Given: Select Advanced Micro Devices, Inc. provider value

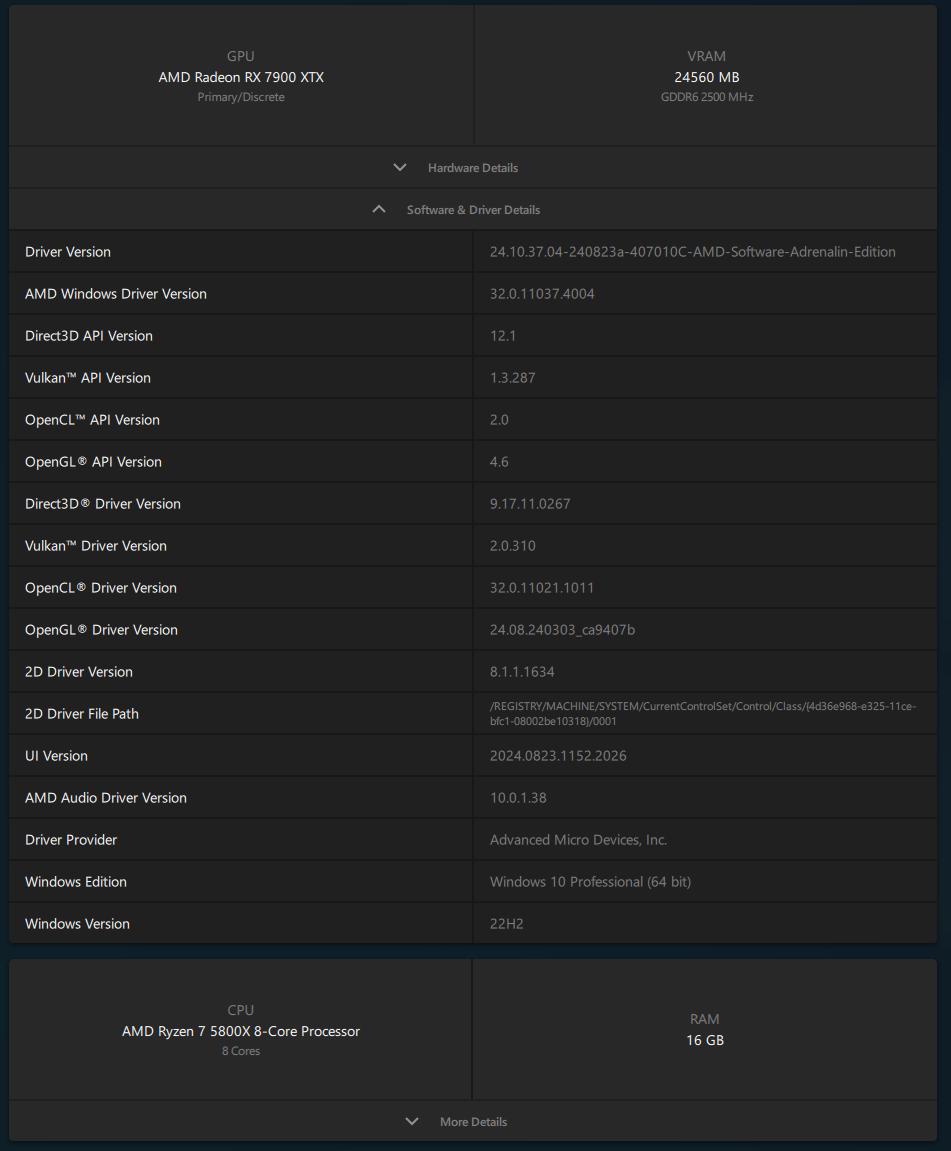Looking at the screenshot, I should pos(578,840).
